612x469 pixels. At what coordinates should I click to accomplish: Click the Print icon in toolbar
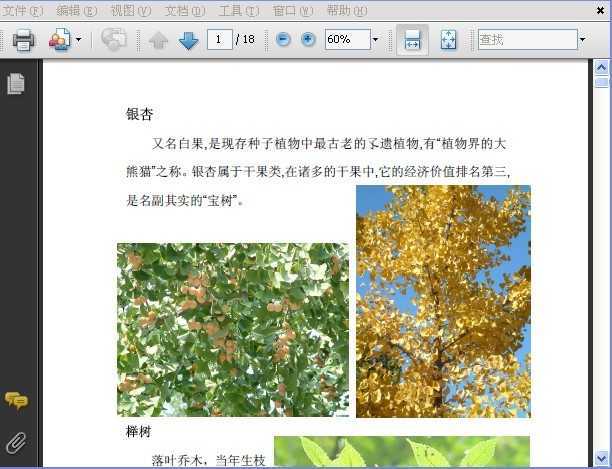pos(23,40)
